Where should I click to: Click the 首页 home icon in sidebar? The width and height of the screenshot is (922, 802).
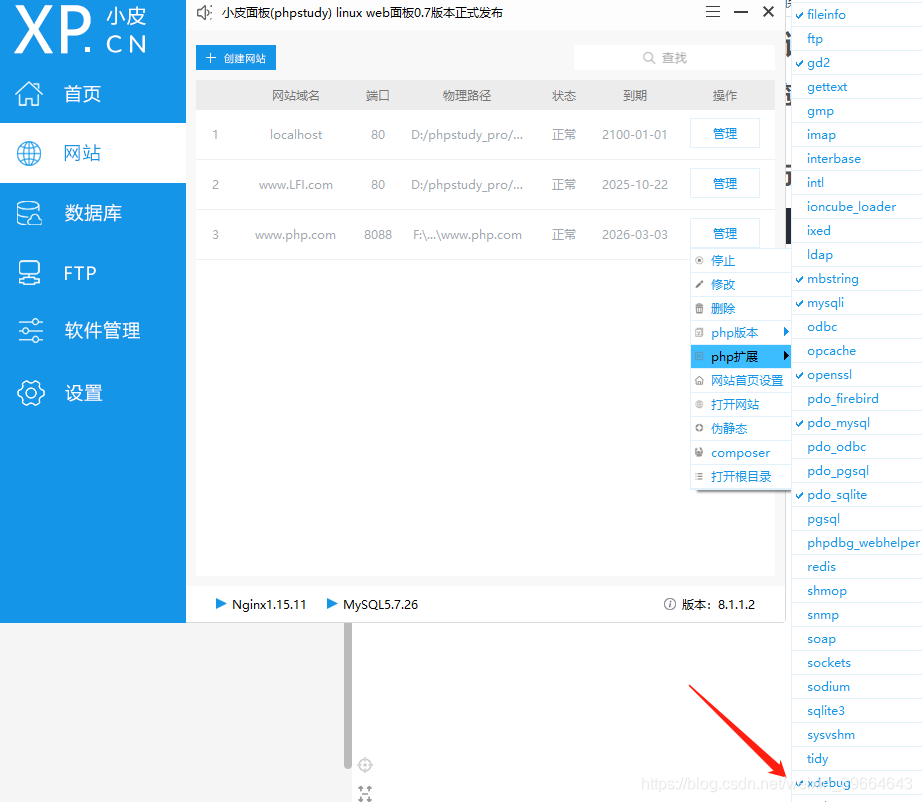coord(29,93)
